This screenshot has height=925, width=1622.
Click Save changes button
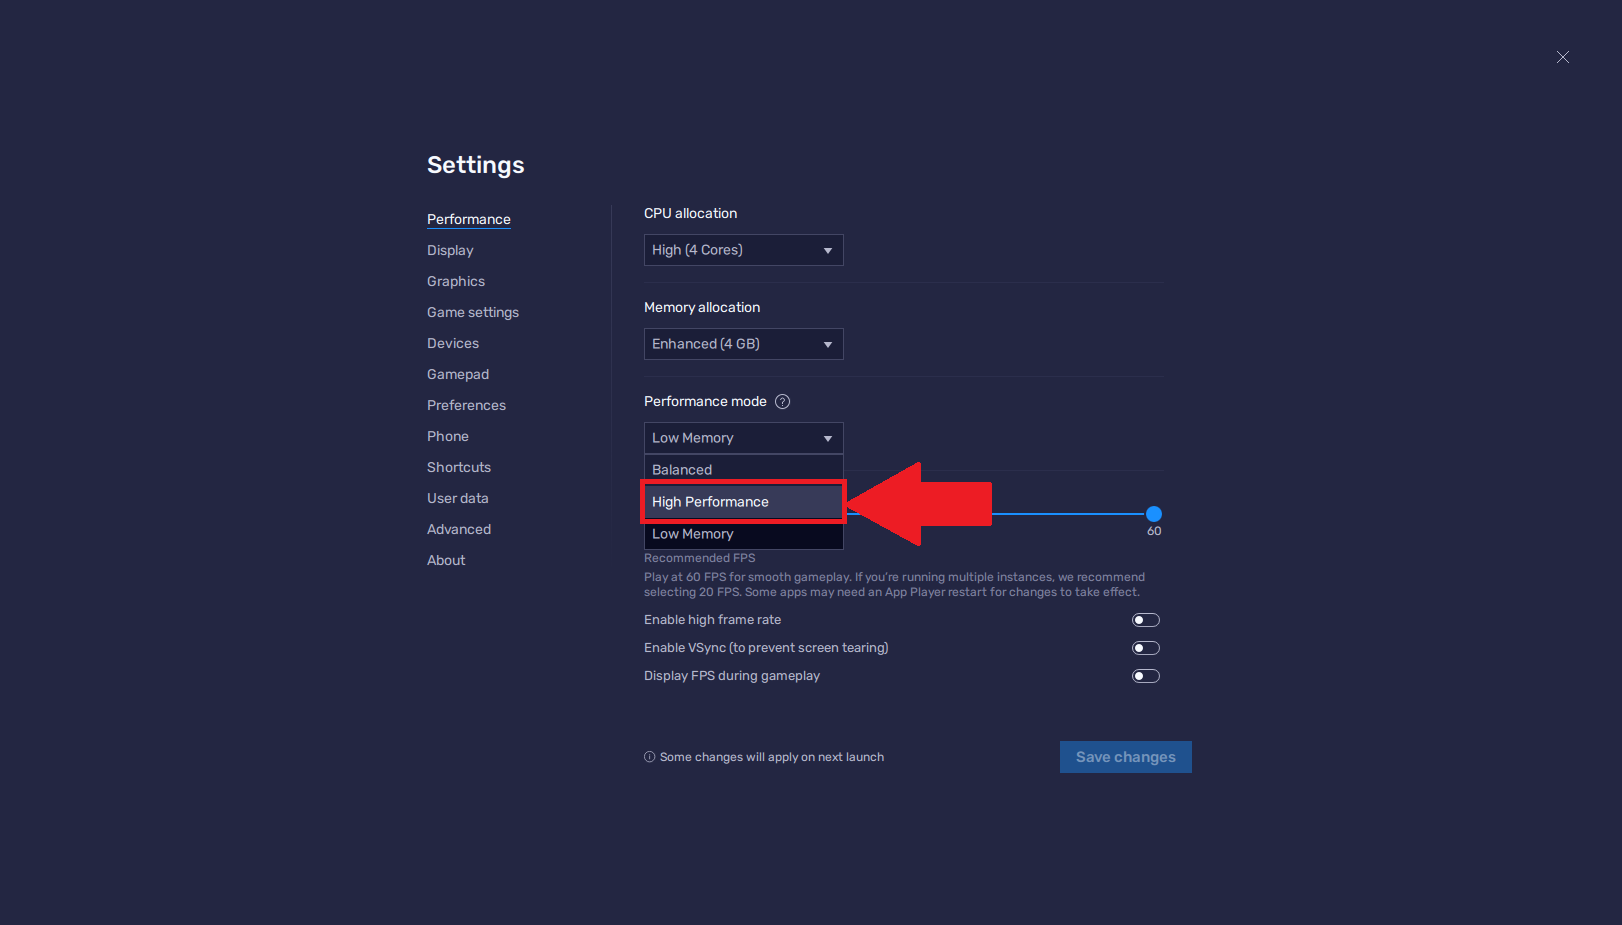point(1125,757)
